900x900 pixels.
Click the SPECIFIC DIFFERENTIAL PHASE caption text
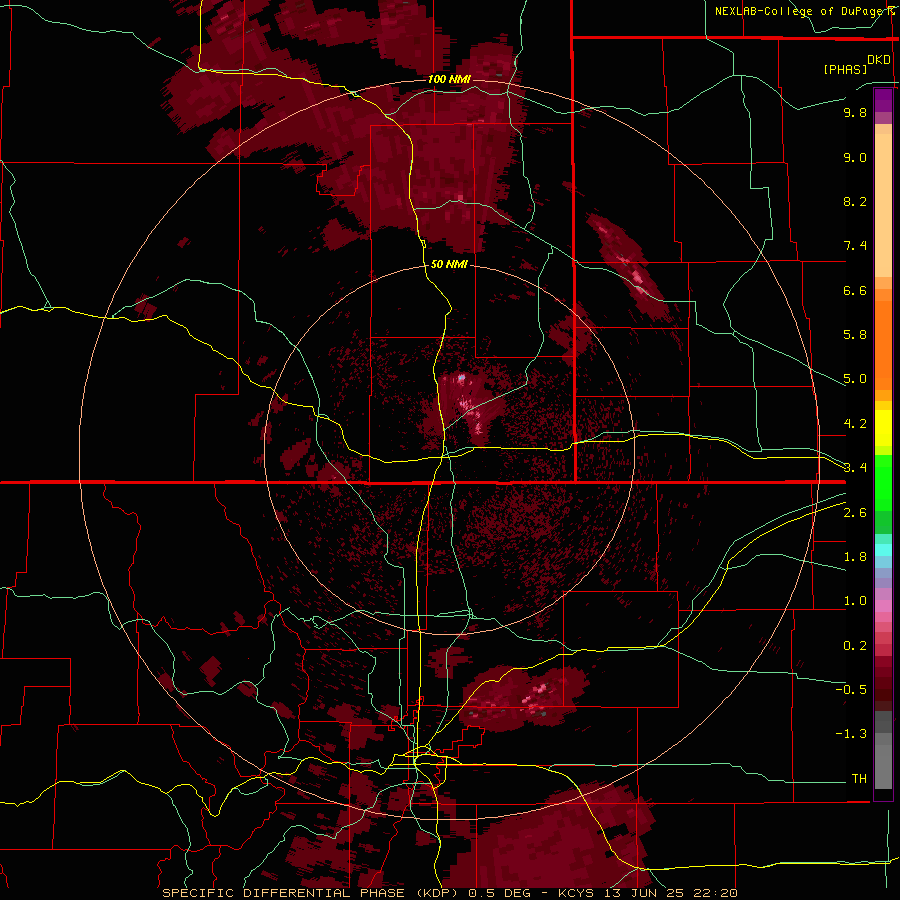click(x=286, y=893)
